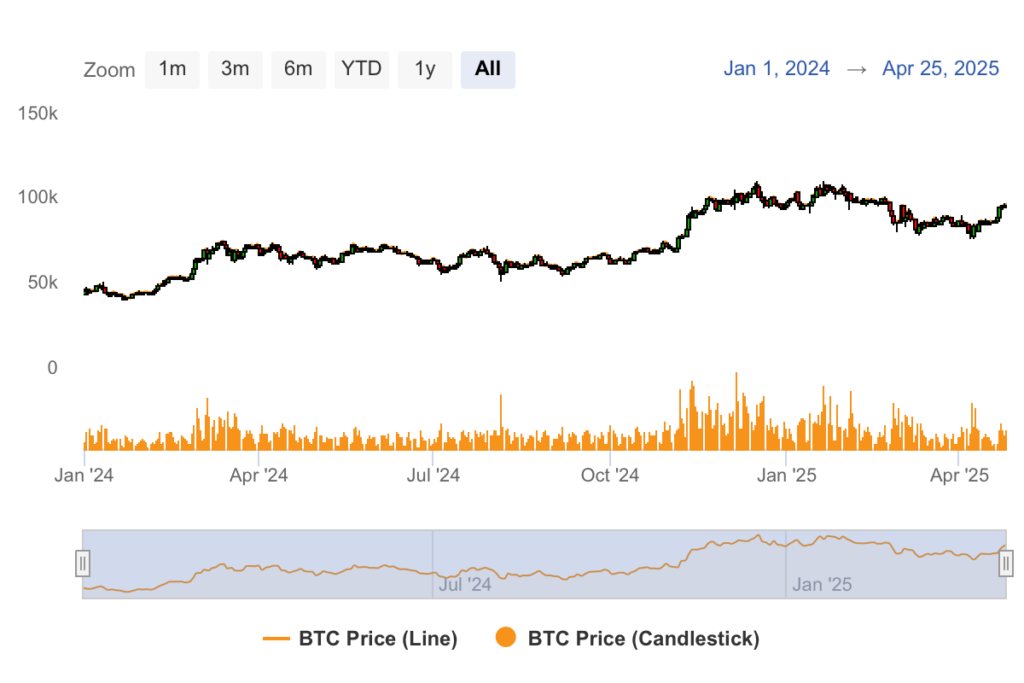1024x683 pixels.
Task: Click the right navigator range handle
Action: [x=1006, y=564]
